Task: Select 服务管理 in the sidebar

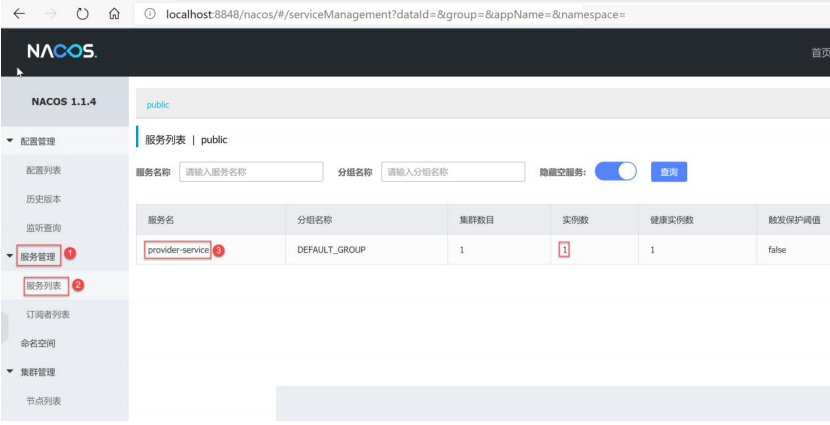Action: tap(38, 257)
